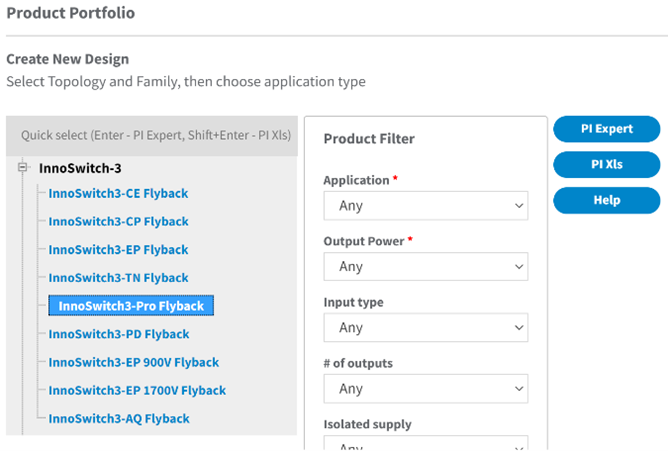Image resolution: width=668 pixels, height=451 pixels.
Task: Click the Product Filter heading
Action: point(369,139)
